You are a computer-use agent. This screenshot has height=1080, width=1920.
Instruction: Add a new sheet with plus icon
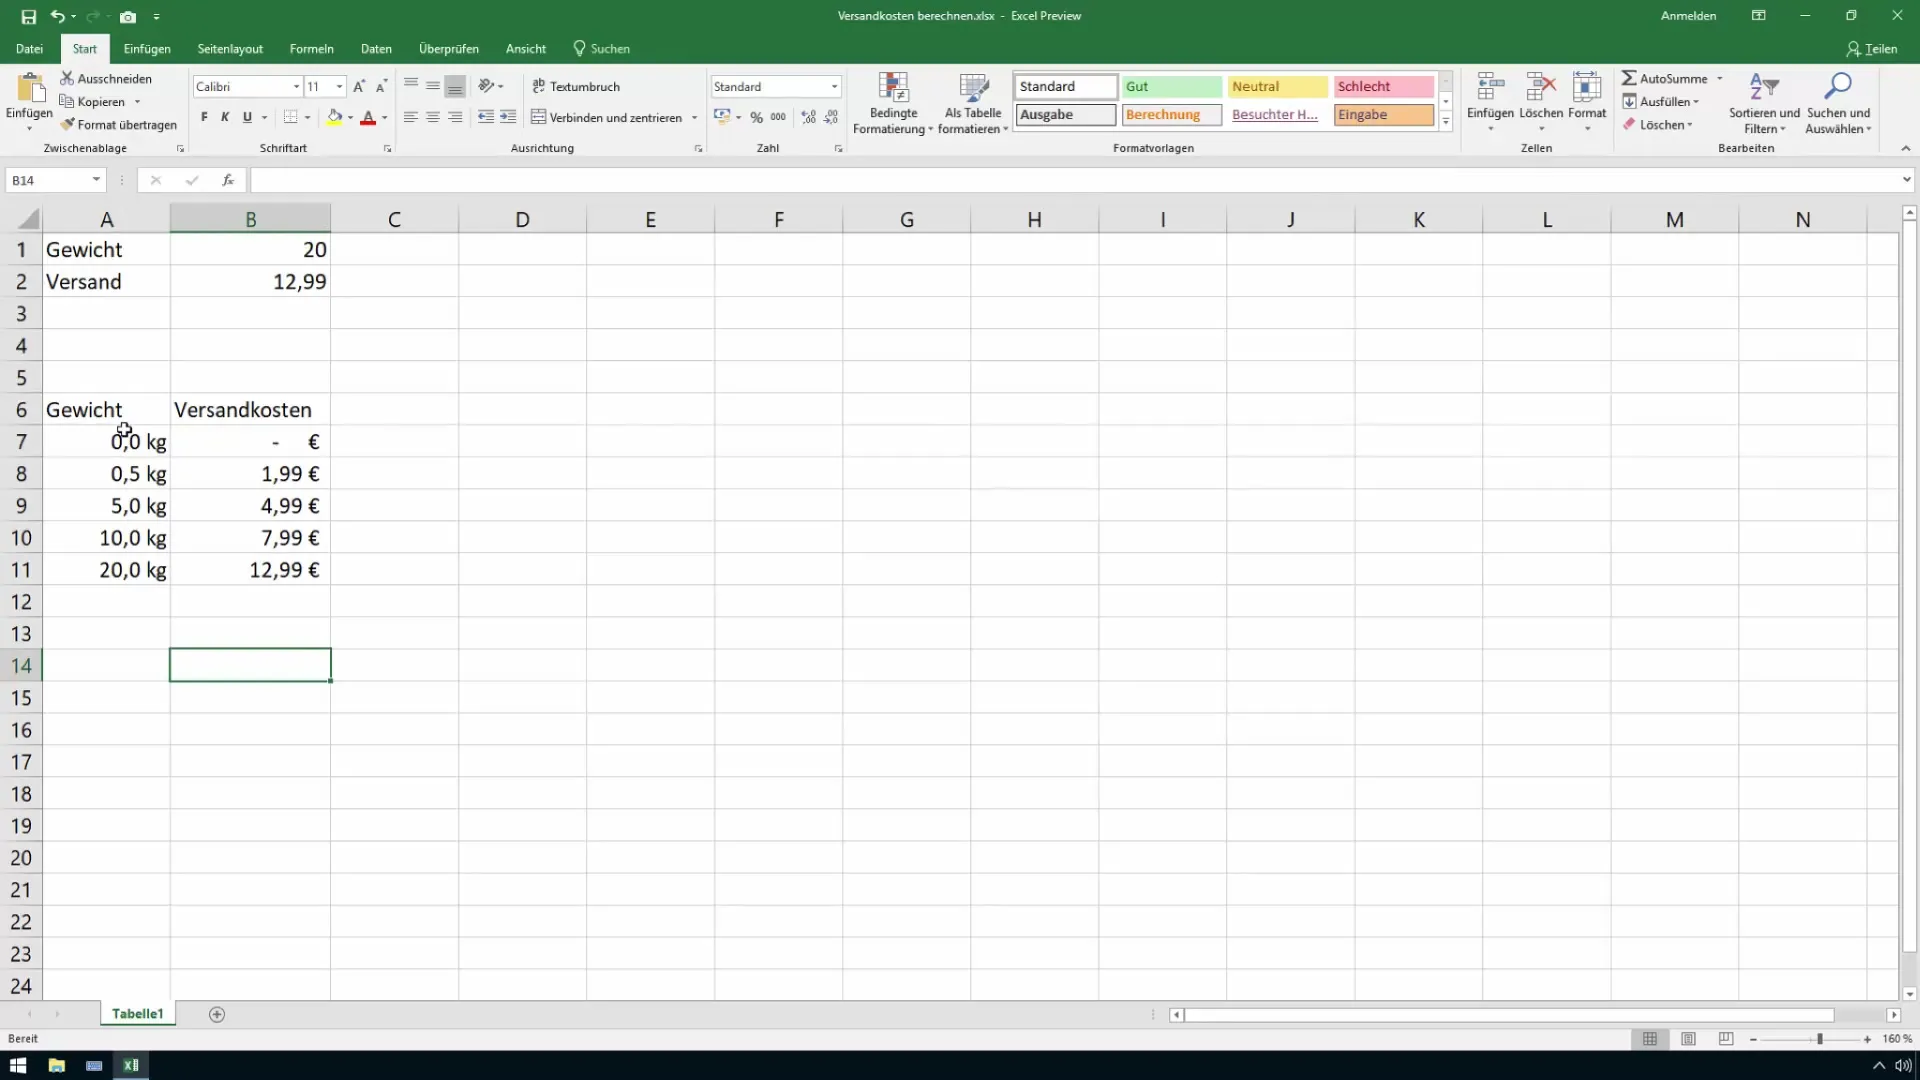[x=217, y=1014]
